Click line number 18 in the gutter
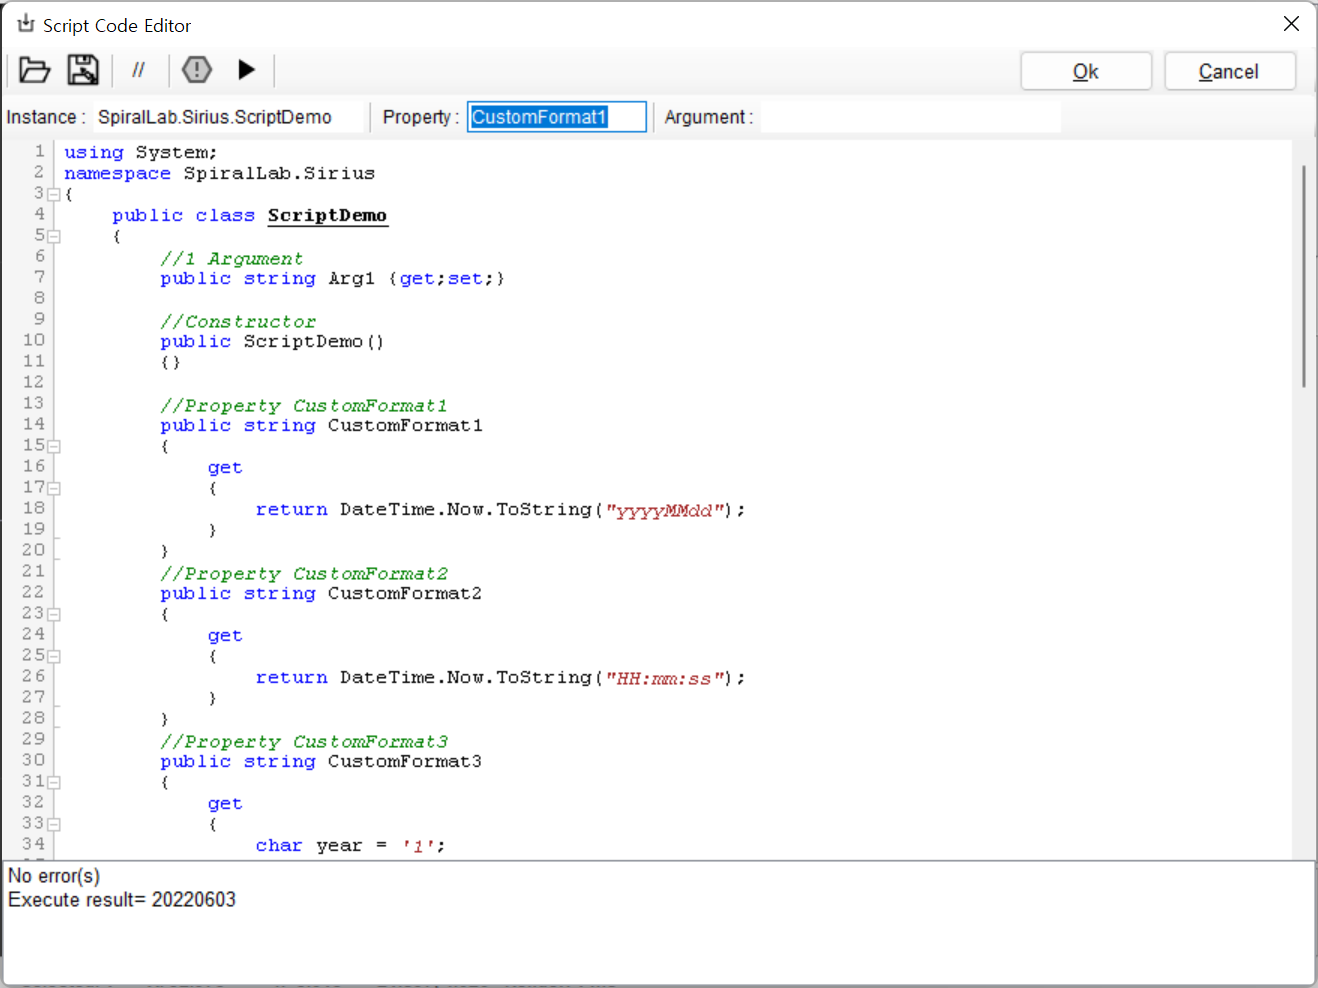This screenshot has height=988, width=1318. tap(34, 508)
